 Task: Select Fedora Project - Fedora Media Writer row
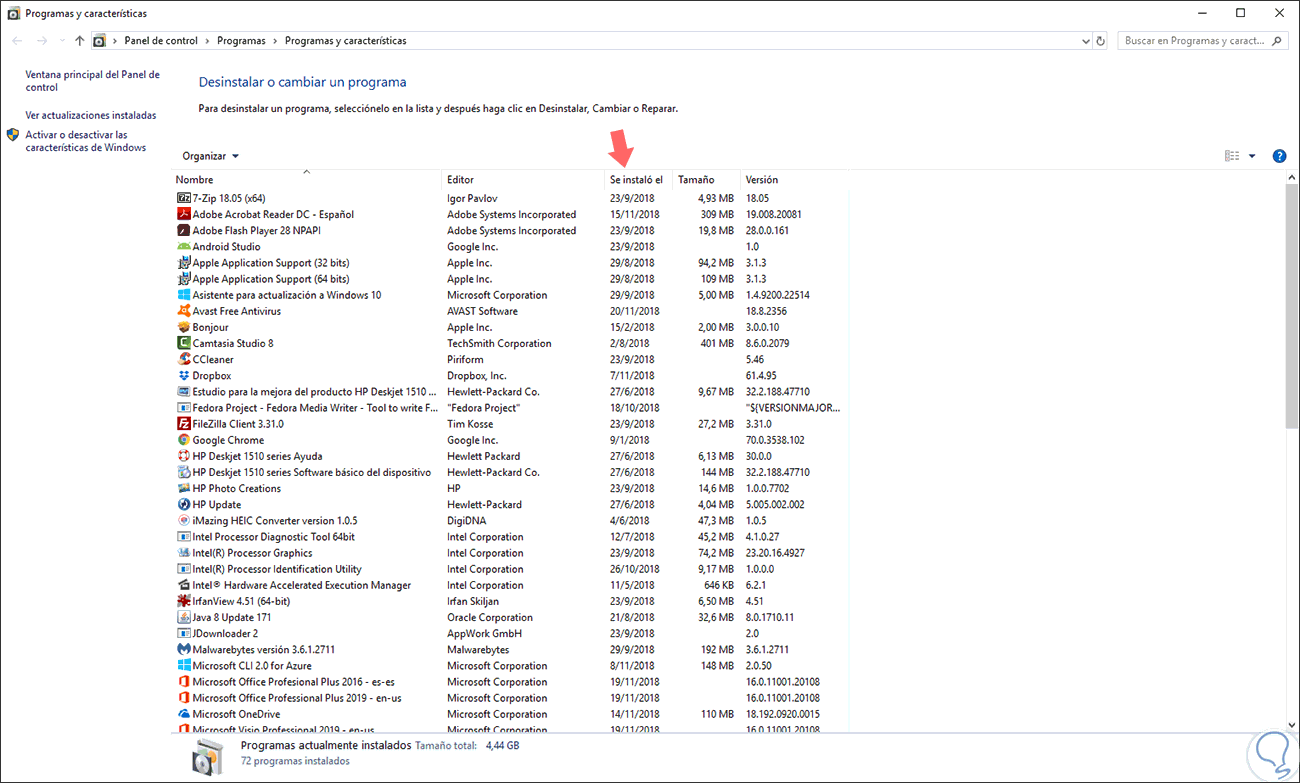[x=510, y=408]
